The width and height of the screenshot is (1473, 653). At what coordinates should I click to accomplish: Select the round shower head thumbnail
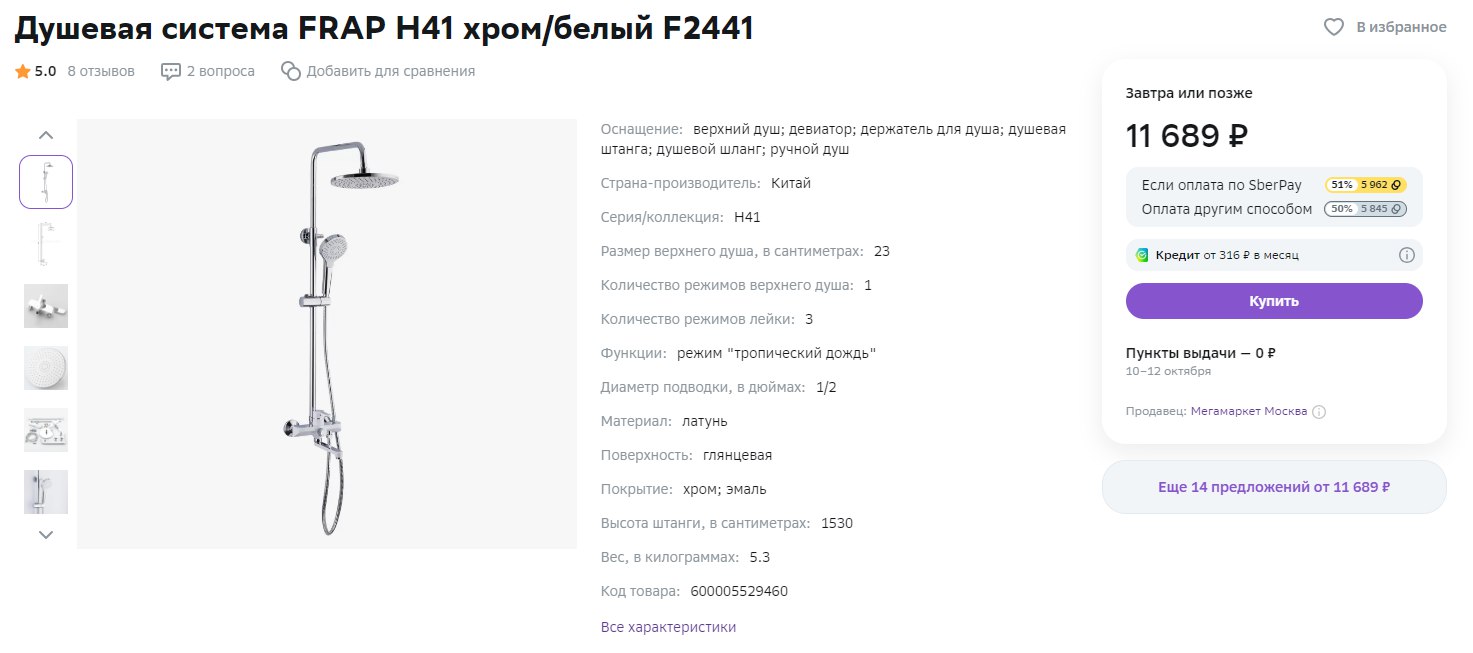pos(46,368)
